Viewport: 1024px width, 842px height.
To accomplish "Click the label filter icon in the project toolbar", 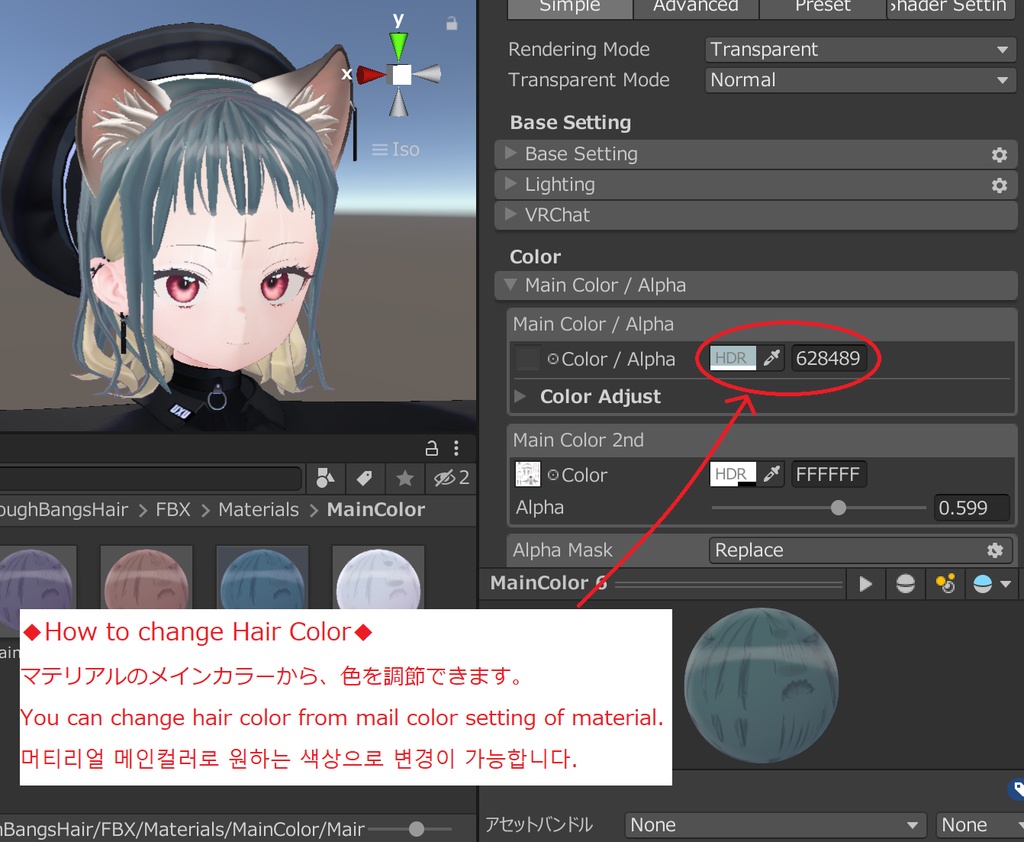I will tap(364, 478).
